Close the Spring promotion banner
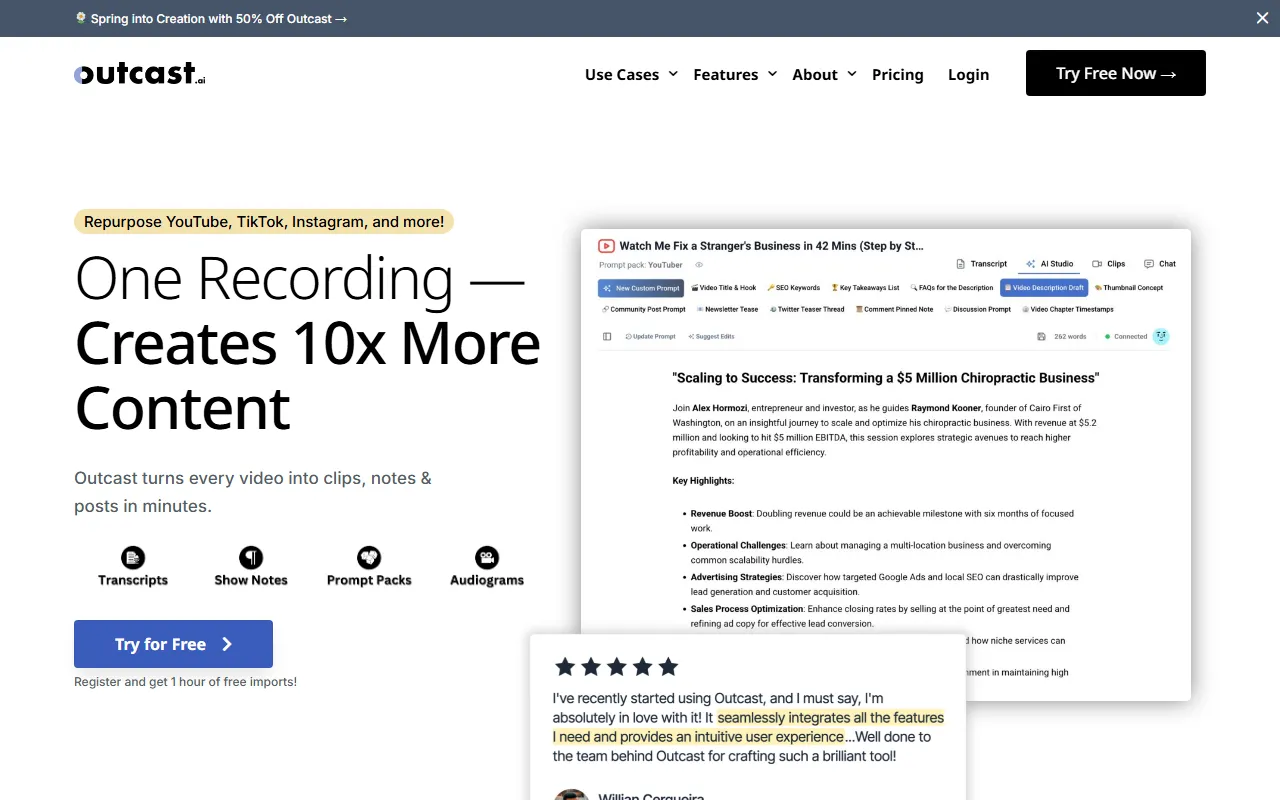The image size is (1280, 800). click(1262, 18)
